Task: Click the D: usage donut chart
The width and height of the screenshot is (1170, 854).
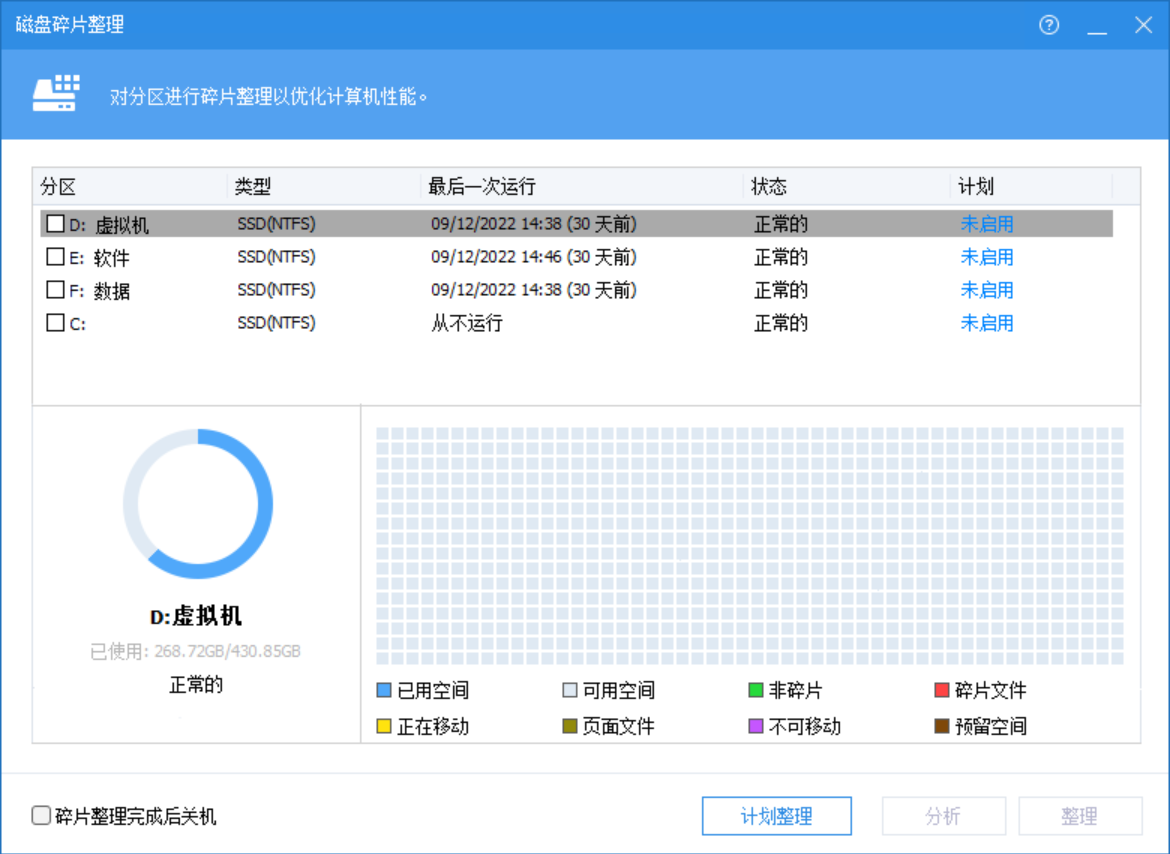Action: [198, 503]
